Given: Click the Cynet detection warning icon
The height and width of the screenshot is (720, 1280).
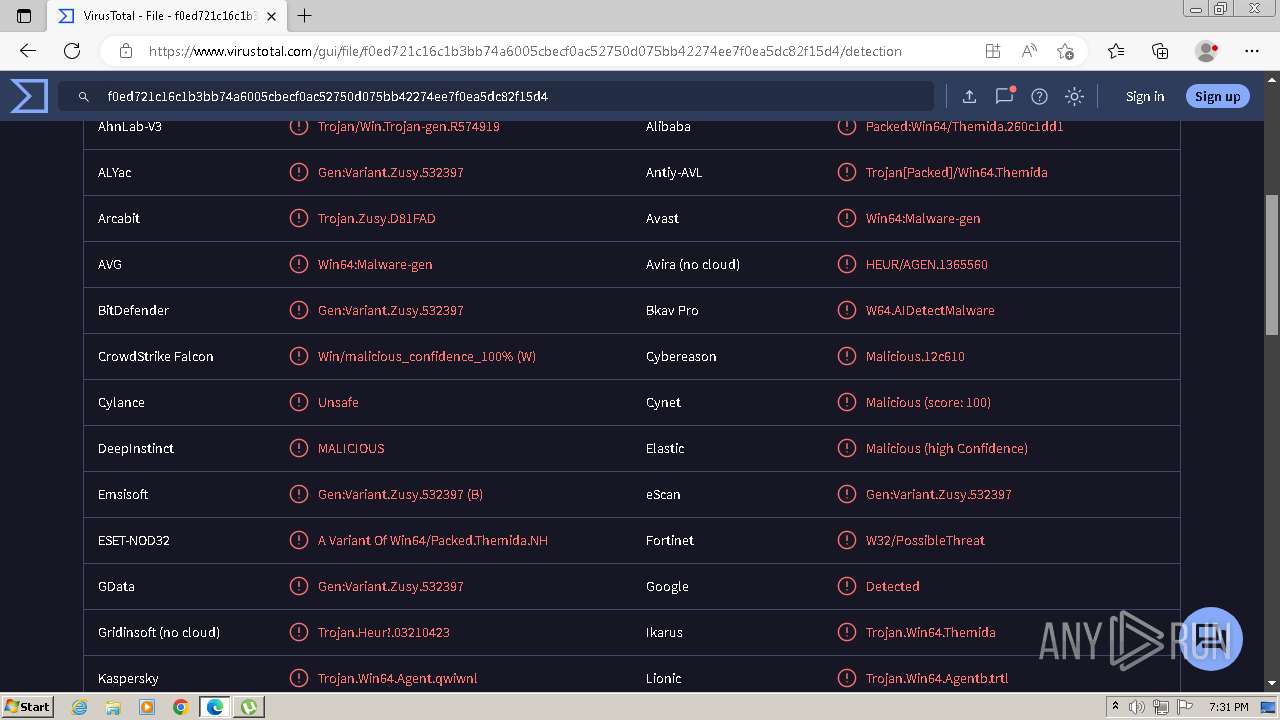Looking at the screenshot, I should pyautogui.click(x=846, y=402).
